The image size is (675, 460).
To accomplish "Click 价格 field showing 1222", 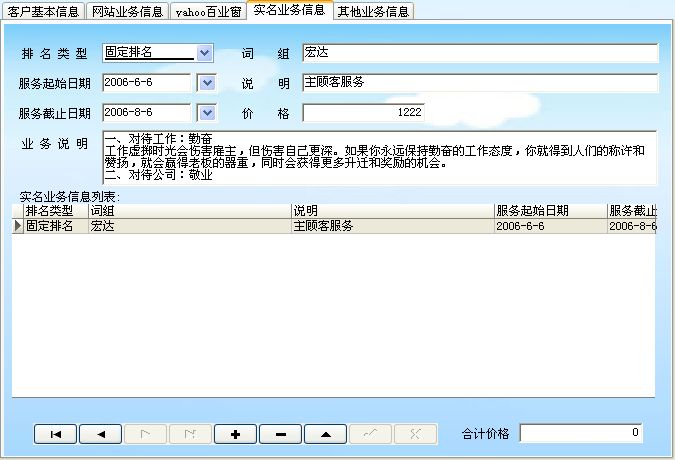I will pyautogui.click(x=364, y=113).
